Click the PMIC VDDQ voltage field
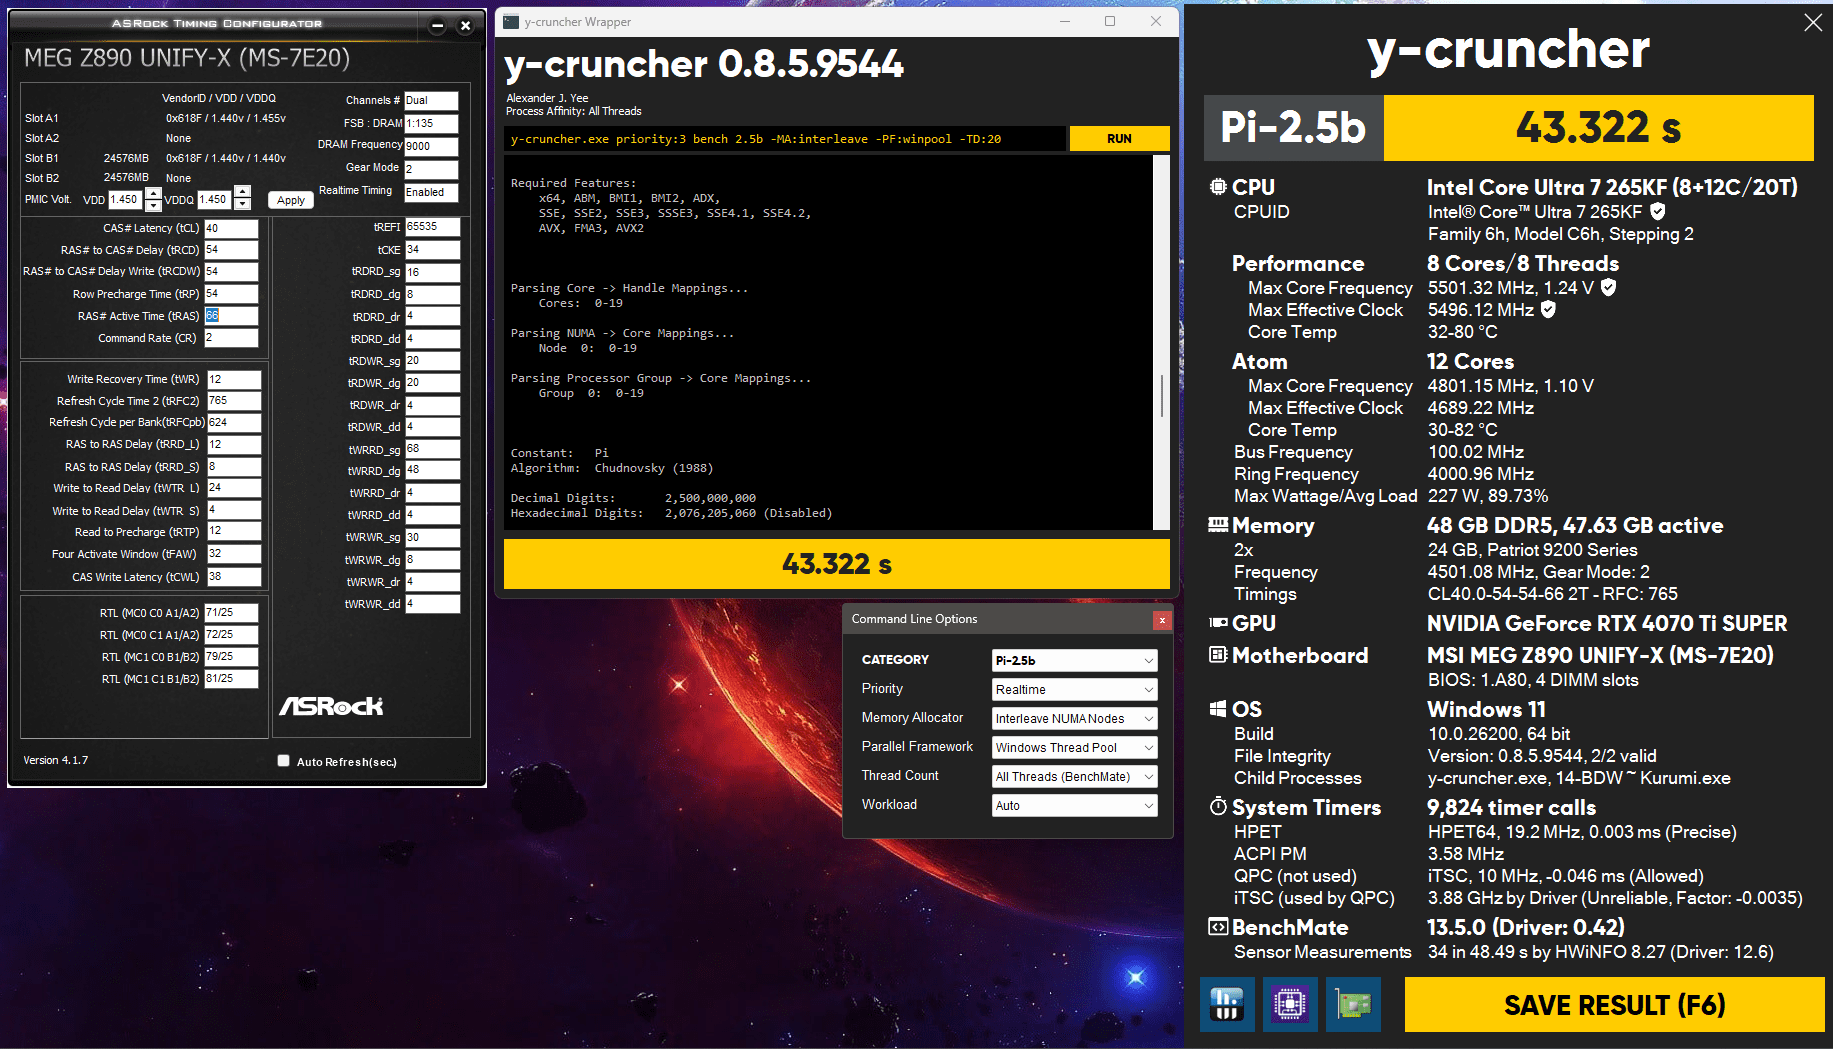This screenshot has height=1049, width=1833. (x=215, y=200)
